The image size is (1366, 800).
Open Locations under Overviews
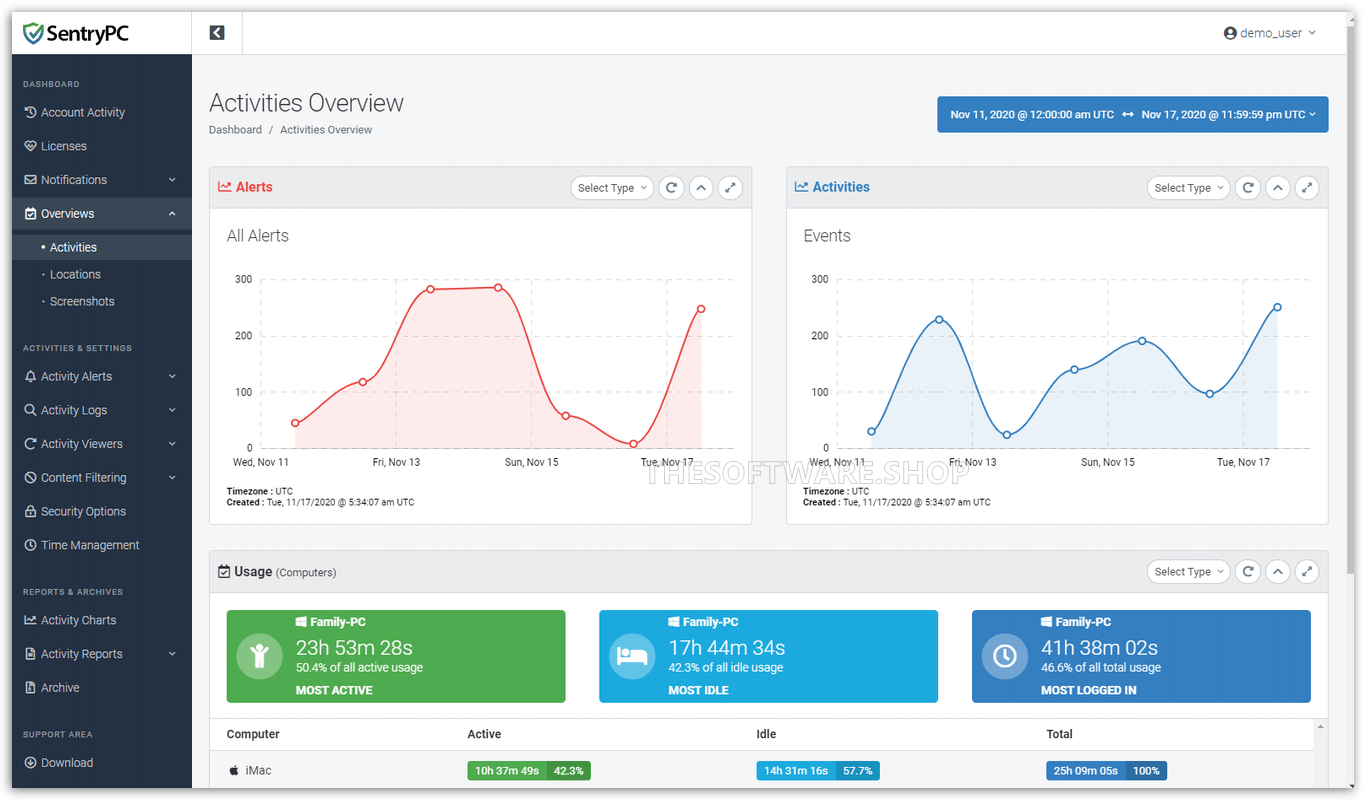tap(75, 274)
